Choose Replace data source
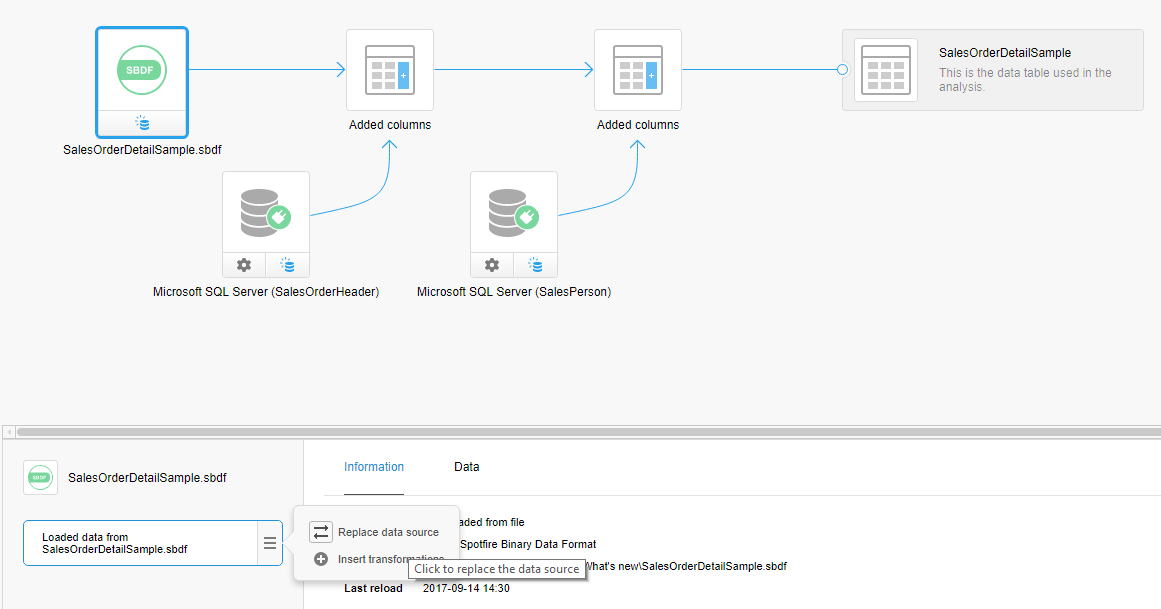The height and width of the screenshot is (609, 1161). point(375,532)
